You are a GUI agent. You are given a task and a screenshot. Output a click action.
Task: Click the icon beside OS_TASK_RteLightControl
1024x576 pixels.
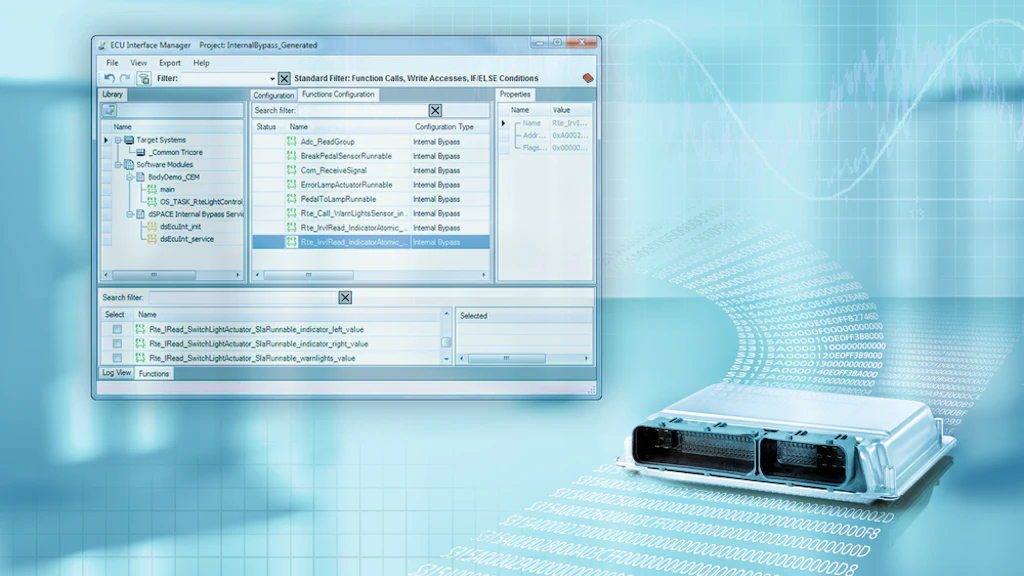pos(152,202)
